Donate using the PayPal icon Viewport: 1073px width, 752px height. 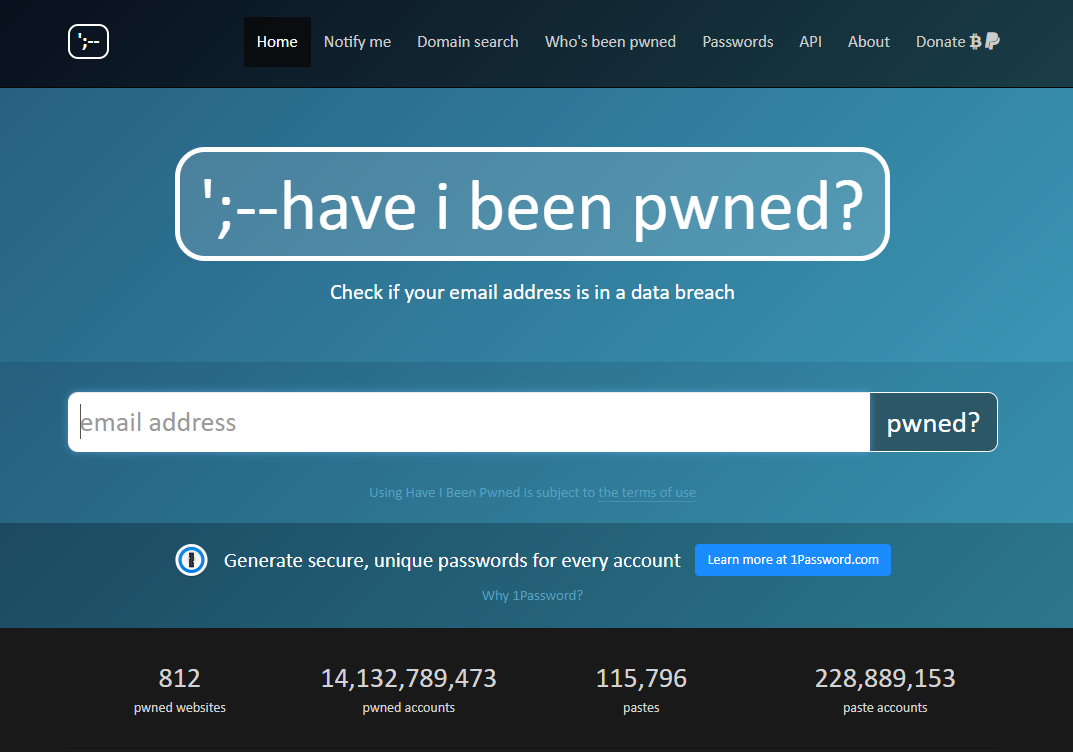[990, 41]
